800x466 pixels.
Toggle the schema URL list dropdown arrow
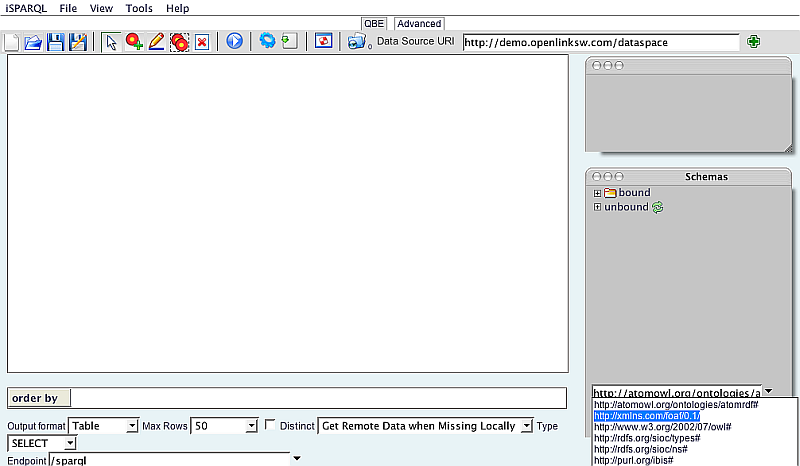point(768,391)
